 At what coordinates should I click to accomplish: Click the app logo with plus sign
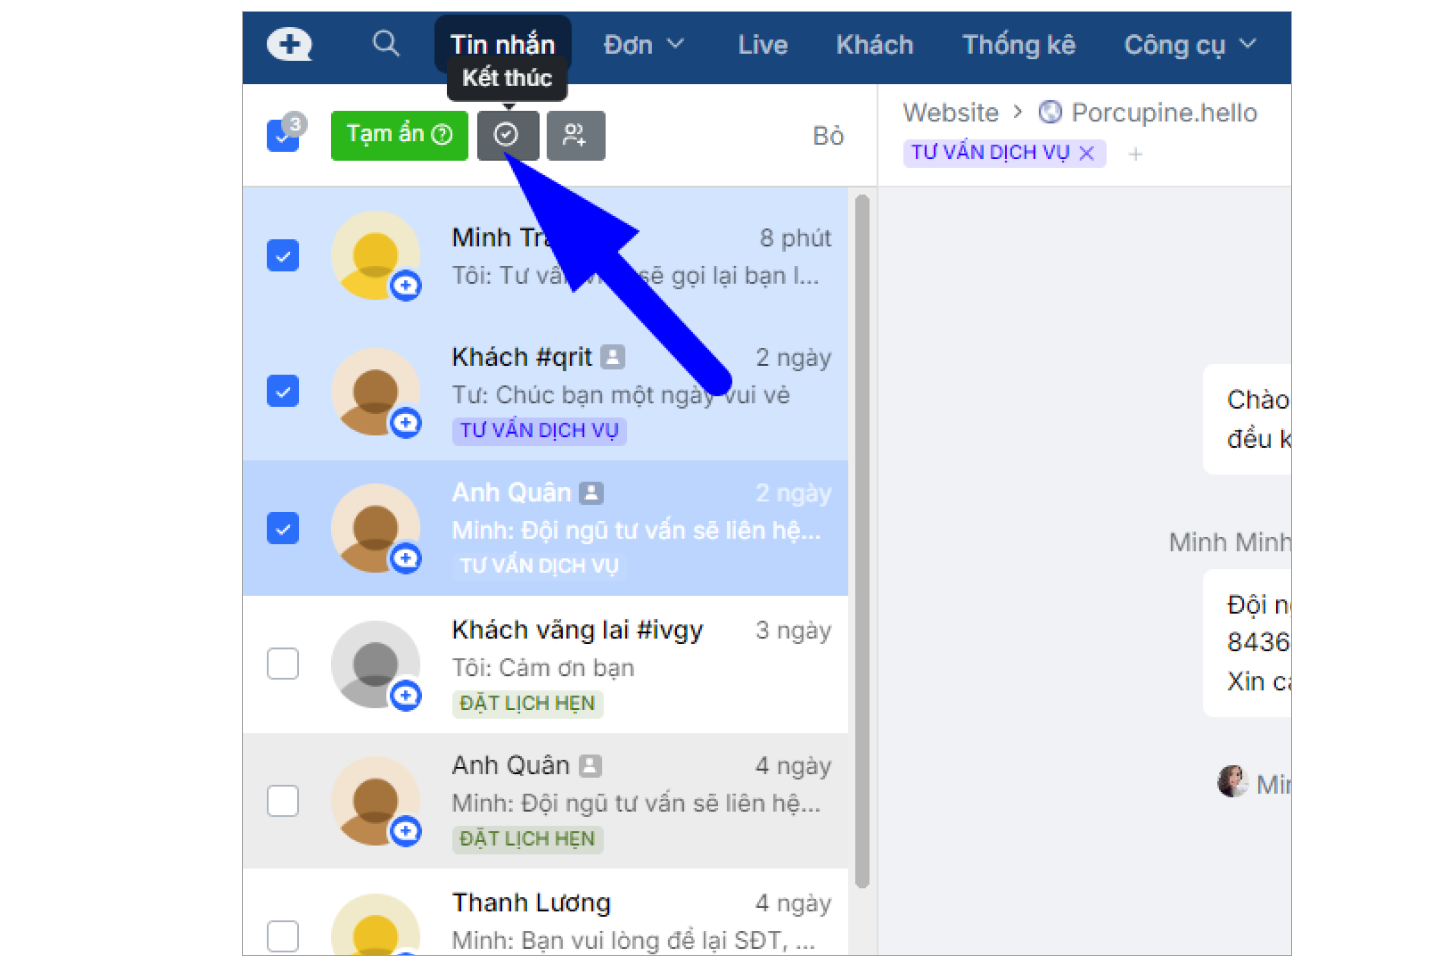tap(289, 44)
